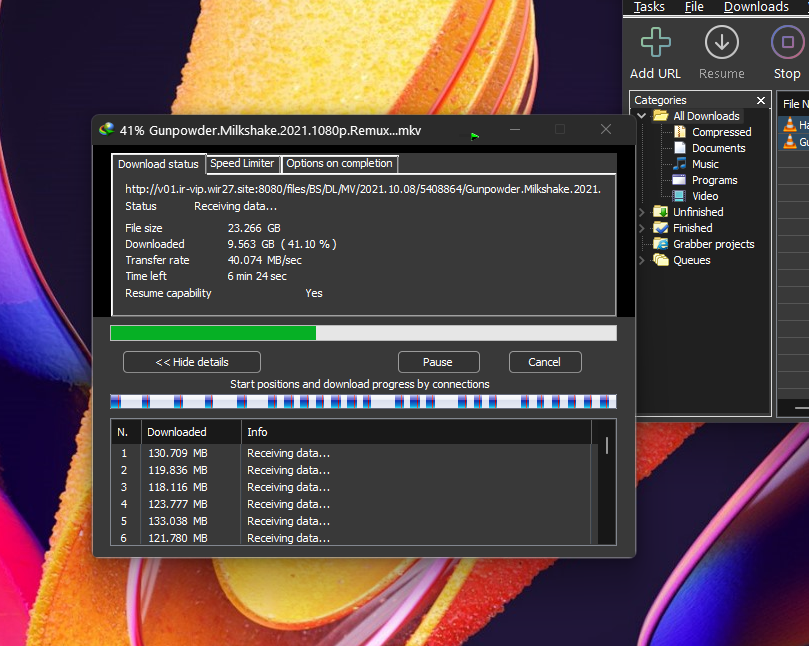Click the Video category film icon

[679, 196]
